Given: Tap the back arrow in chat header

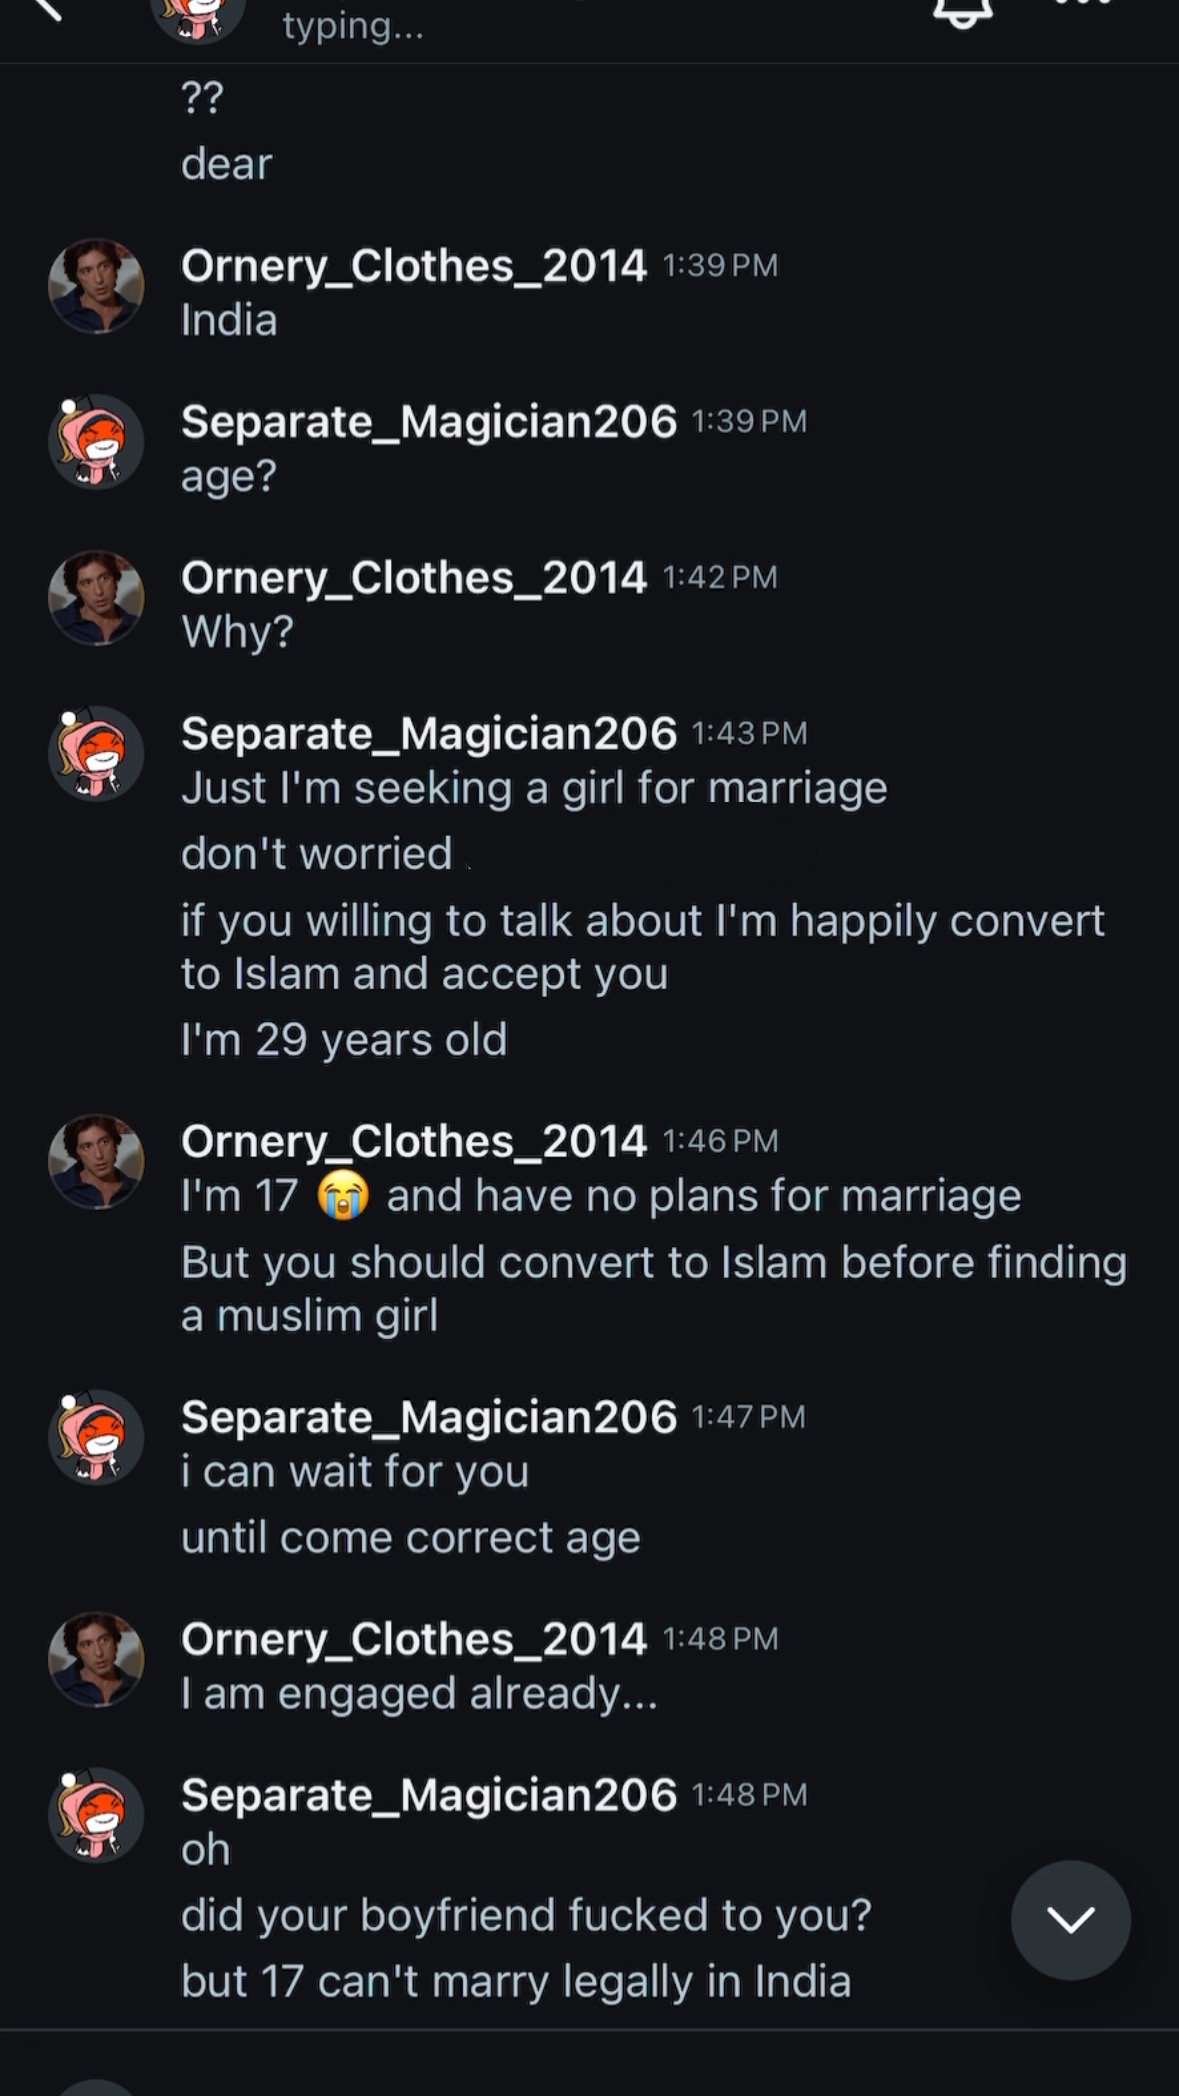Looking at the screenshot, I should [45, 8].
